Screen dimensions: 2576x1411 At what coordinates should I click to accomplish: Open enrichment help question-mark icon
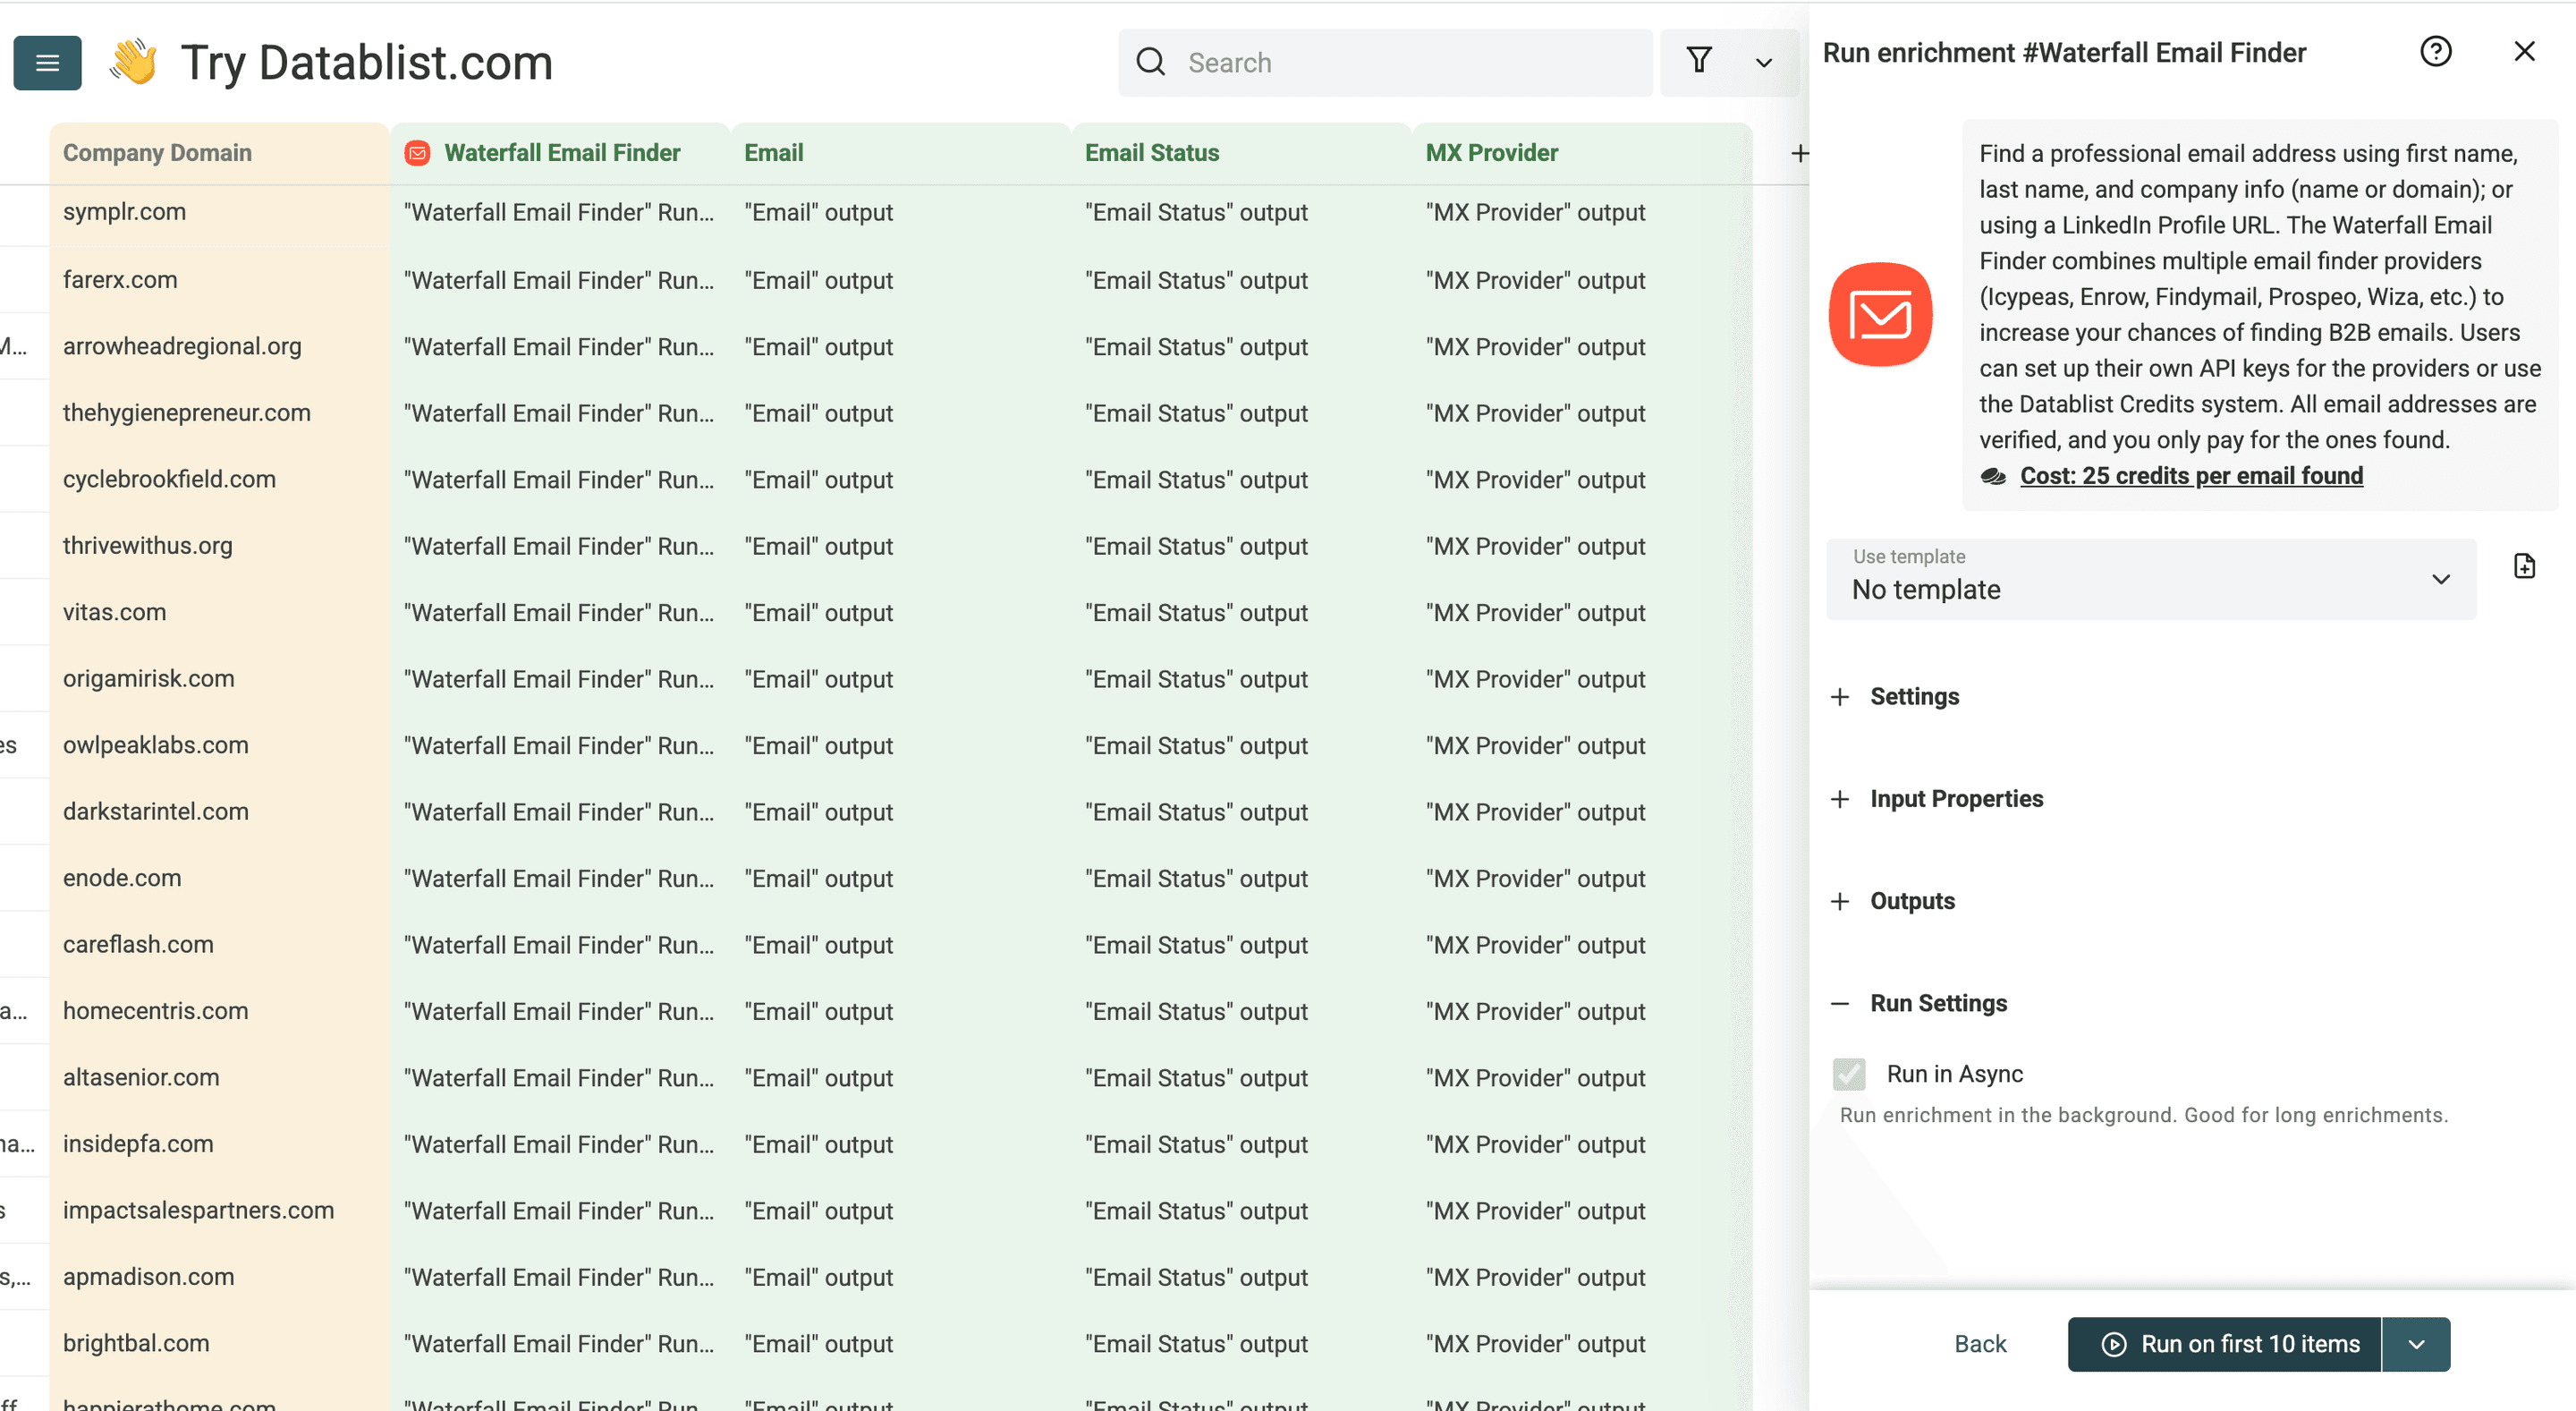(2435, 51)
